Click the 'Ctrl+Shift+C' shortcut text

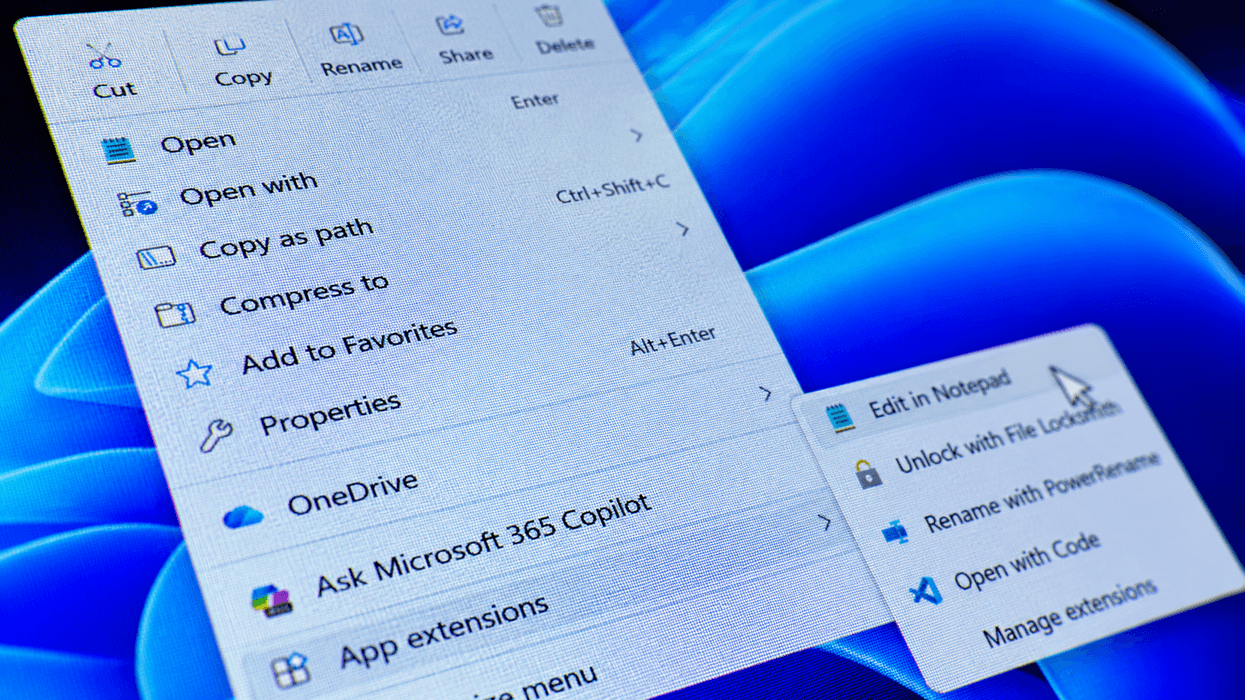point(613,188)
